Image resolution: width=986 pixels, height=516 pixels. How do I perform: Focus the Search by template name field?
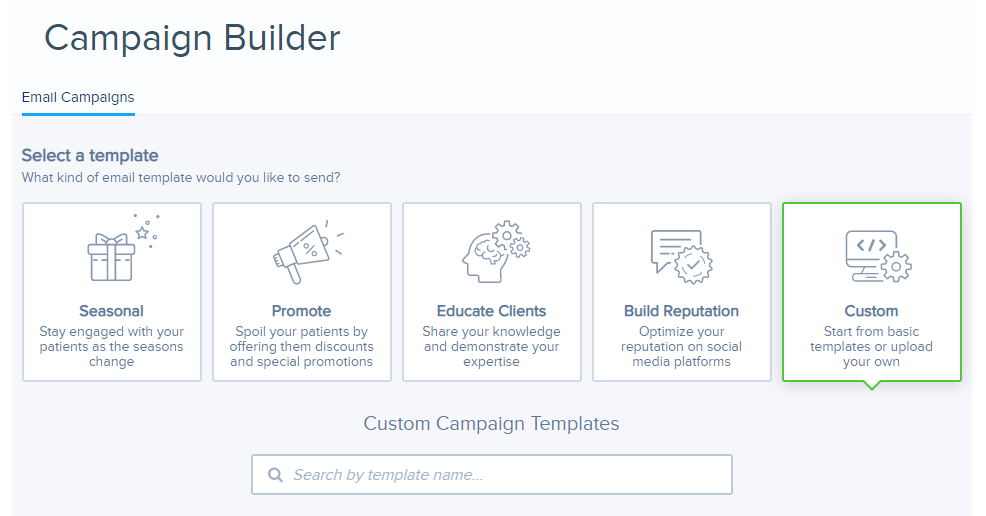point(492,475)
